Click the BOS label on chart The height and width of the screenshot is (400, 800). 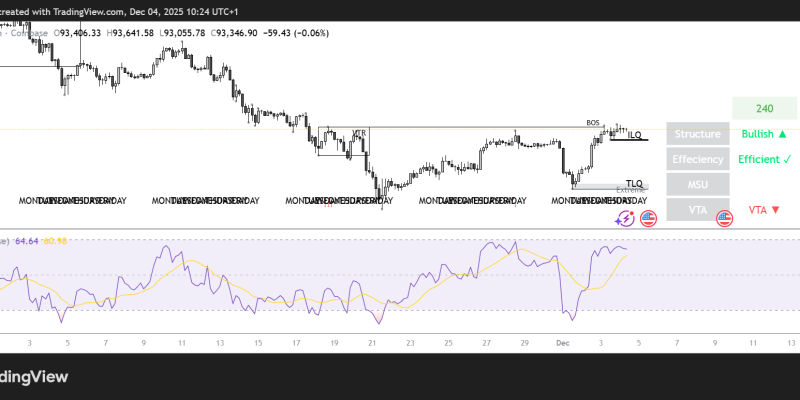coord(593,122)
